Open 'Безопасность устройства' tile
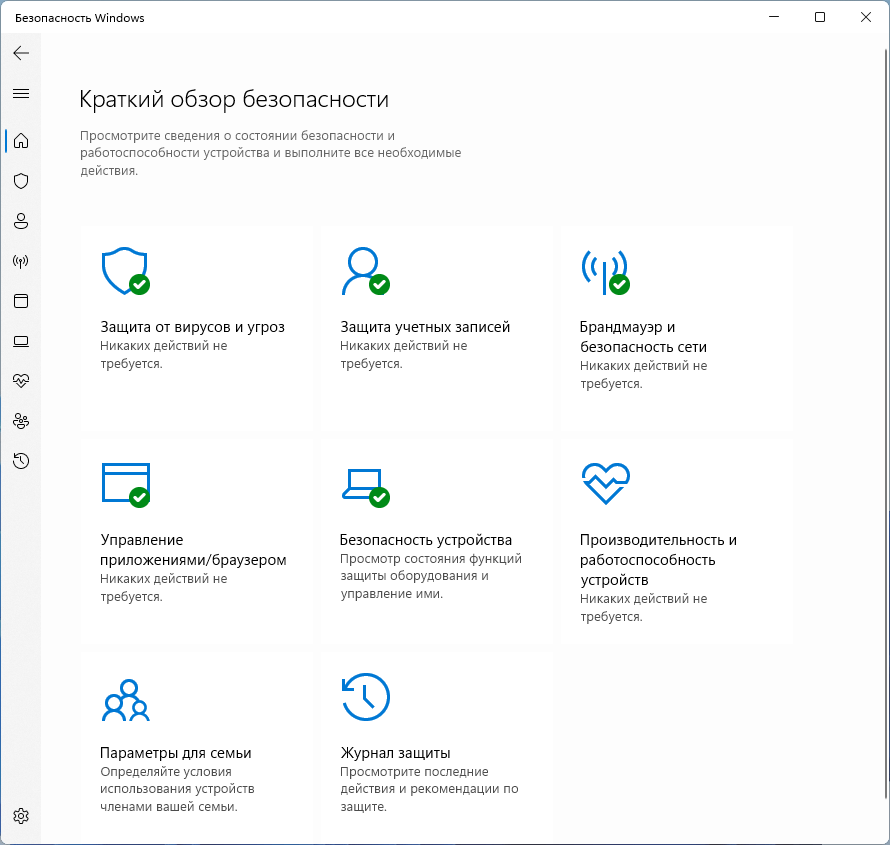This screenshot has height=845, width=890. [435, 539]
